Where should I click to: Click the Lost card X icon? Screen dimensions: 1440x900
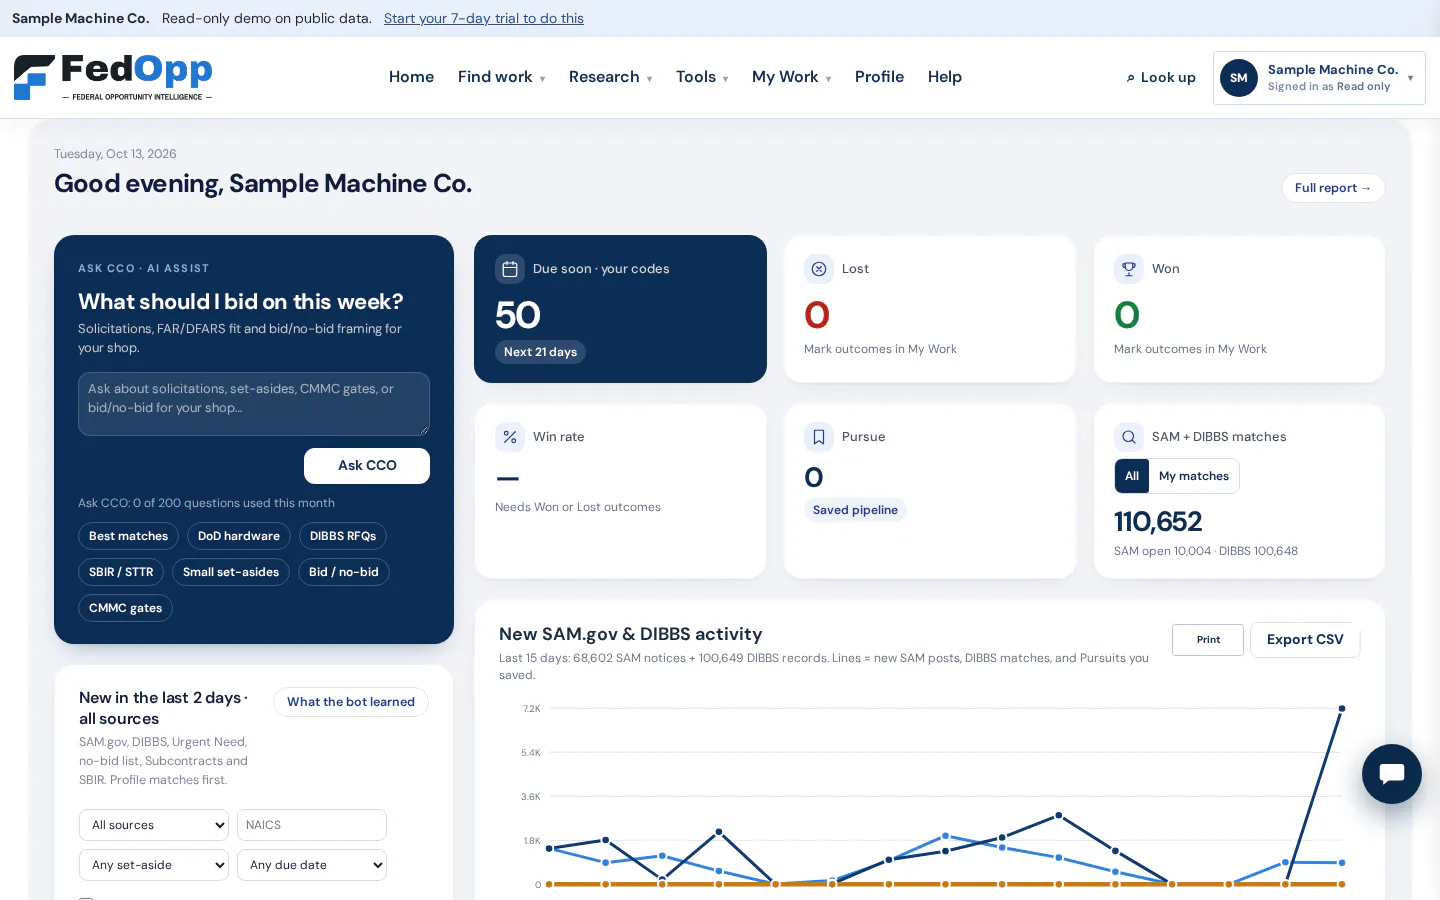tap(819, 269)
